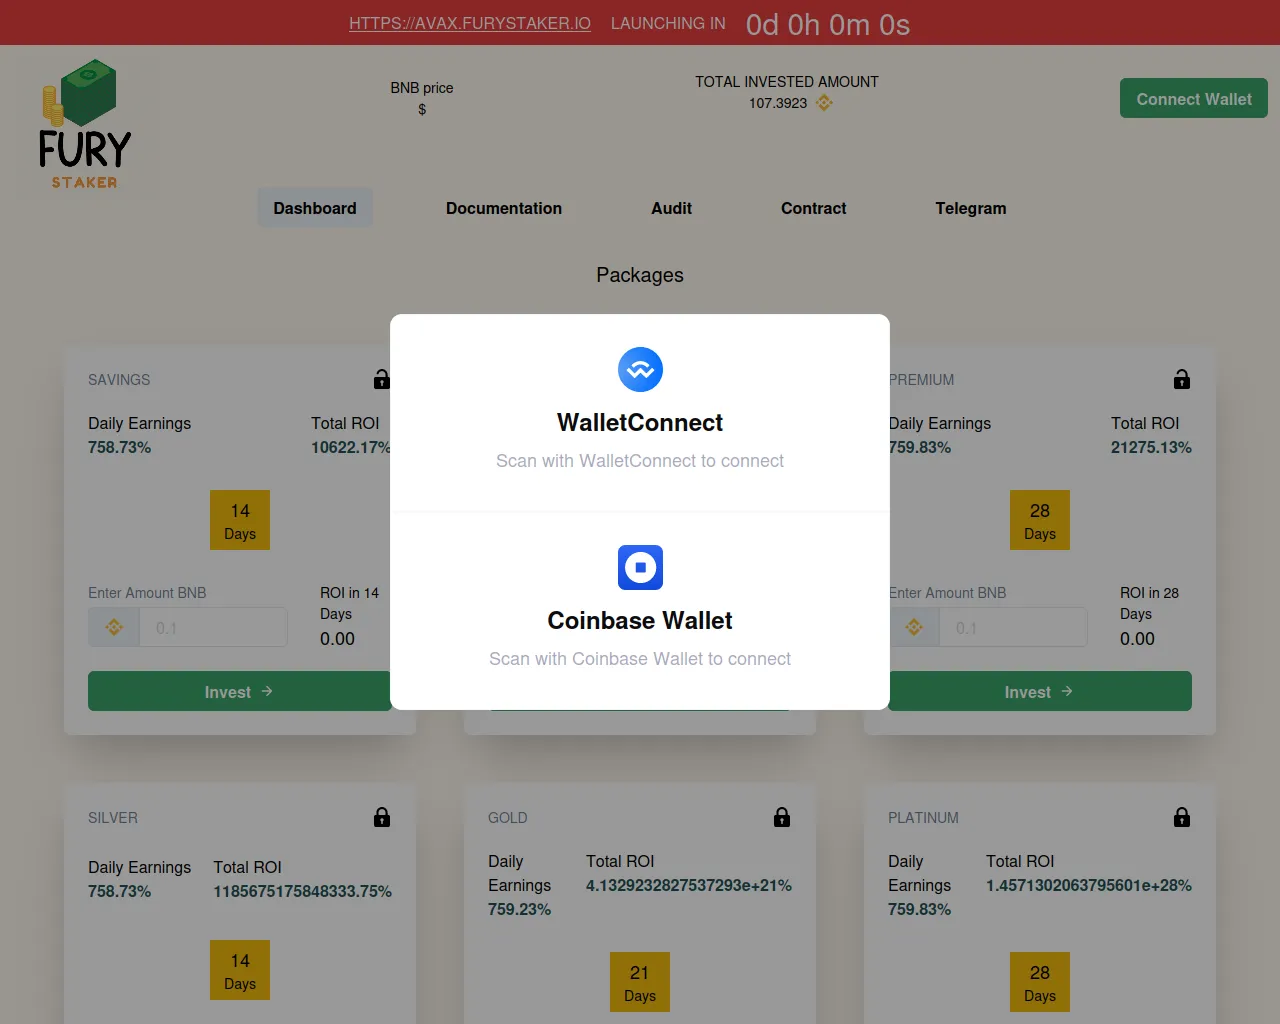This screenshot has width=1280, height=1024.
Task: Choose WalletConnect to connect
Action: tap(640, 413)
